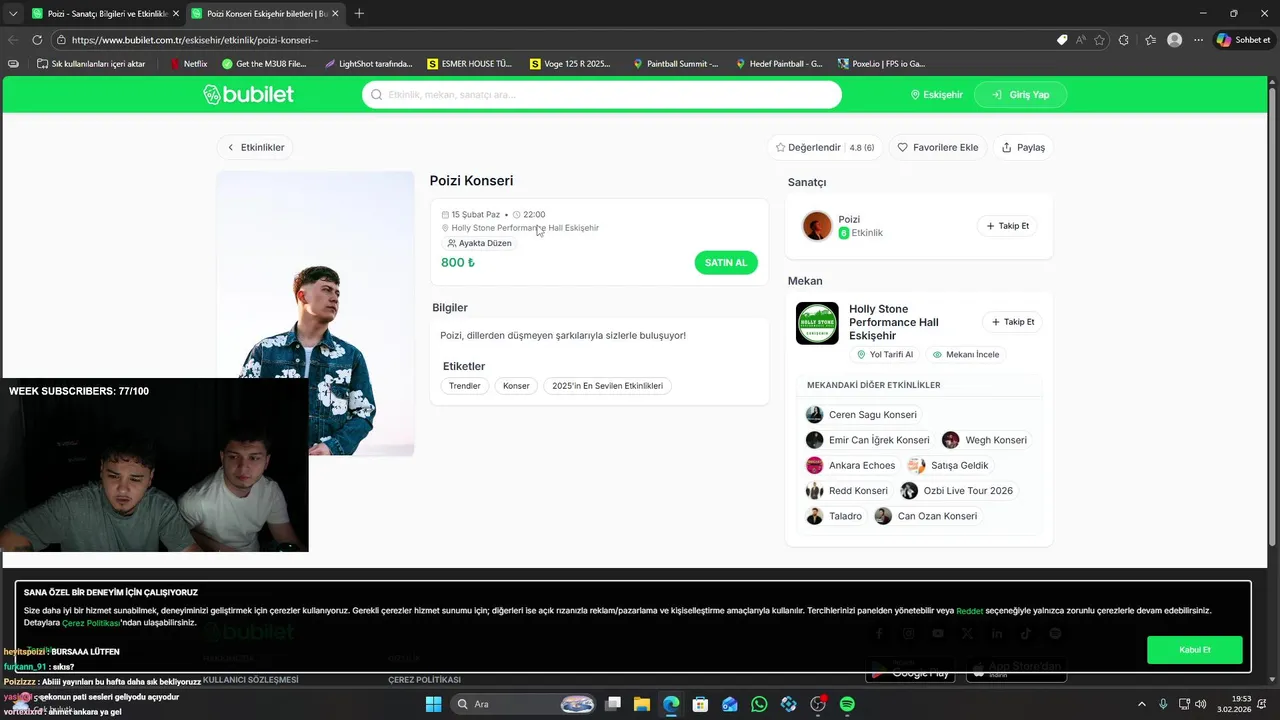Click the star icon beside Değerlendir
The width and height of the screenshot is (1280, 720).
781,147
